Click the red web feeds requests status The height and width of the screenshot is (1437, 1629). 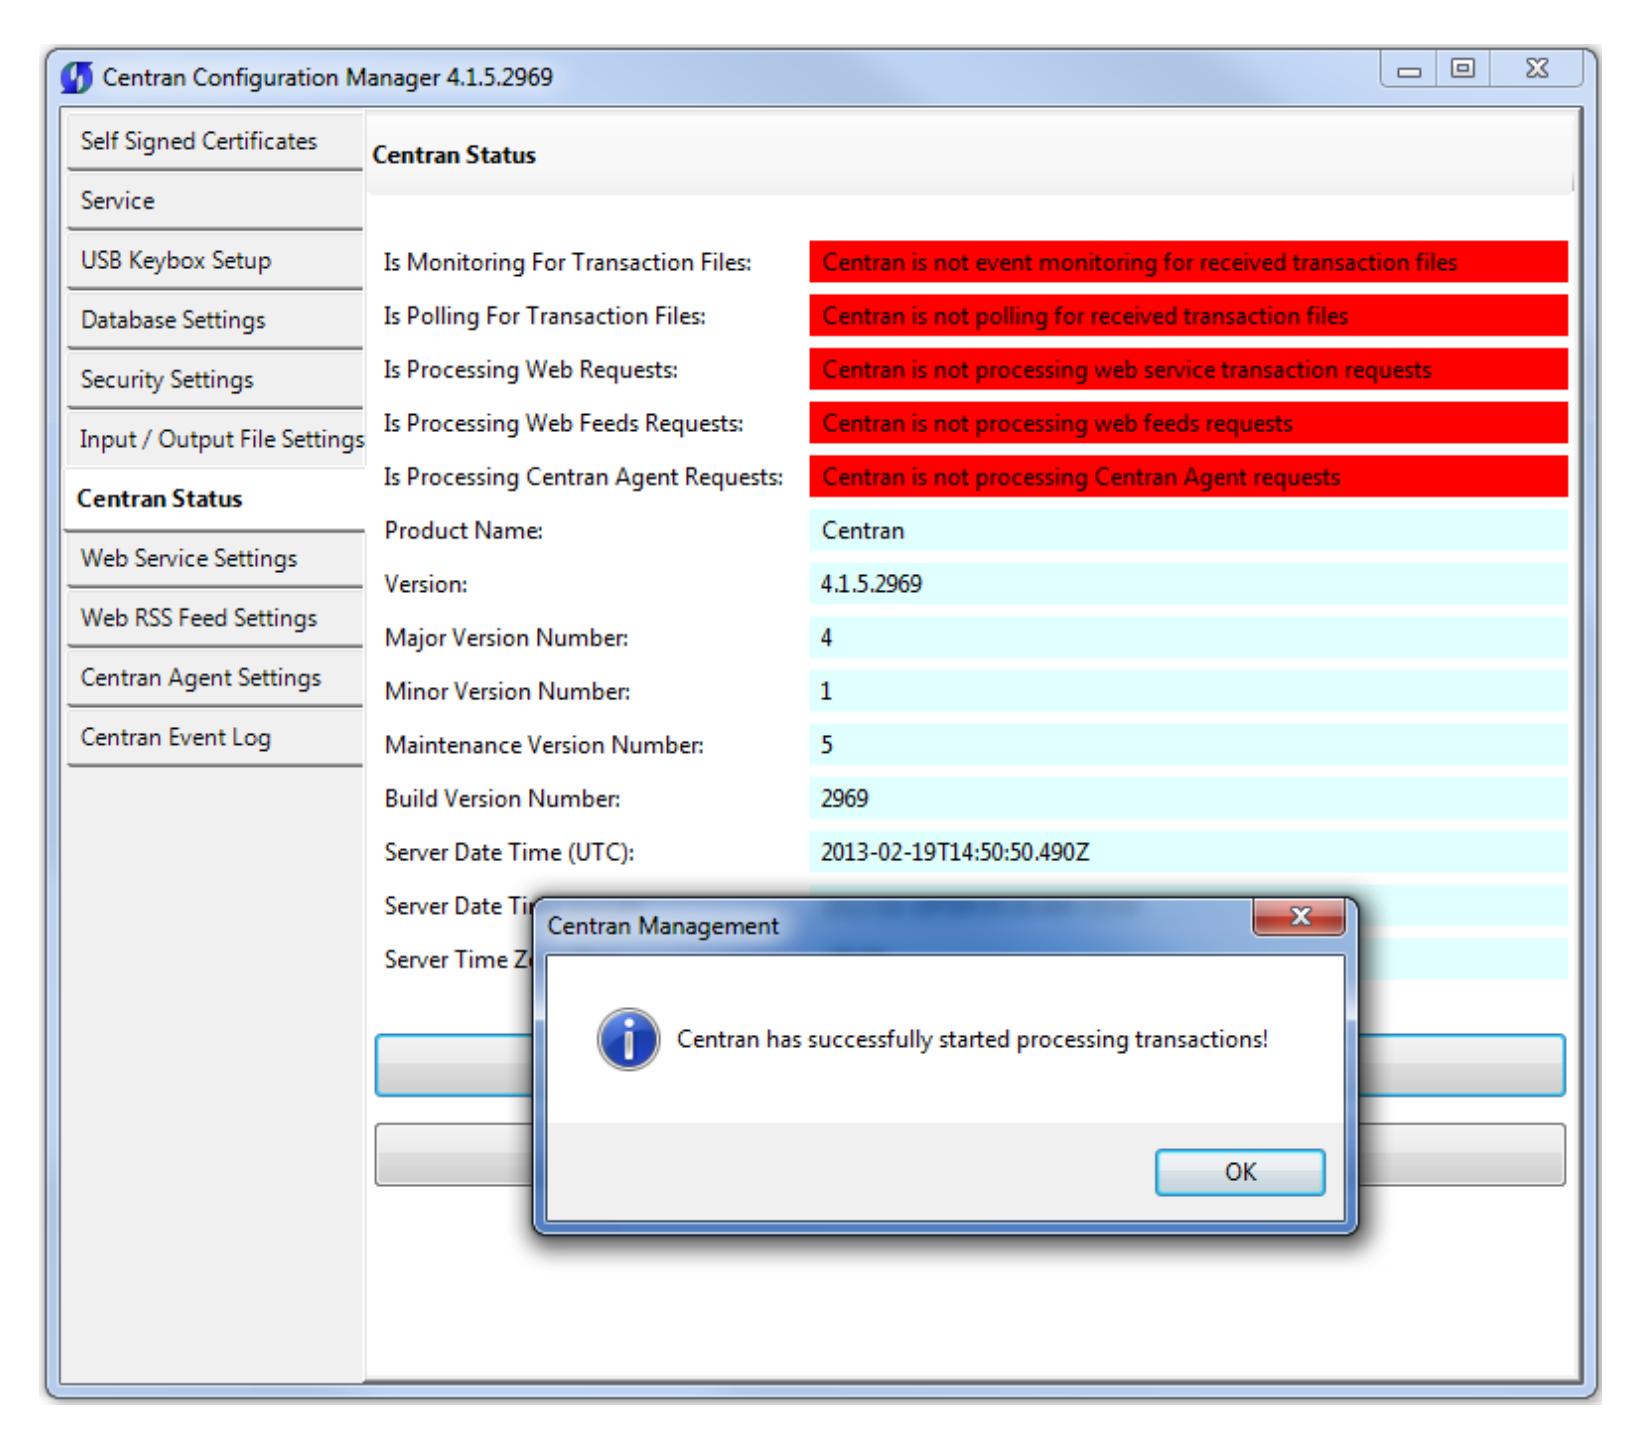pos(1188,423)
